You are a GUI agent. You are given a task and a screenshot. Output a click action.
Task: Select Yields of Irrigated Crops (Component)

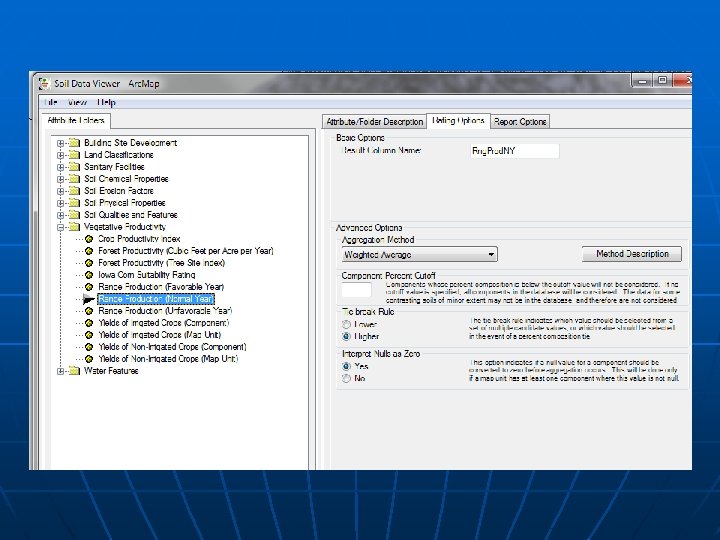[163, 323]
